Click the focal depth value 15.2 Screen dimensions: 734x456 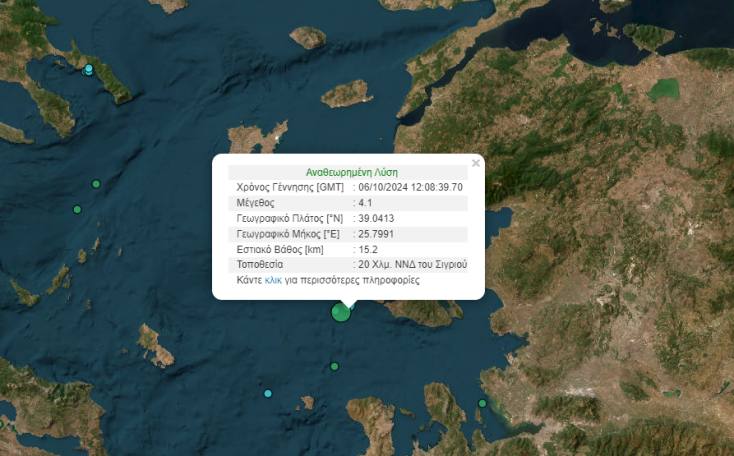click(x=367, y=249)
